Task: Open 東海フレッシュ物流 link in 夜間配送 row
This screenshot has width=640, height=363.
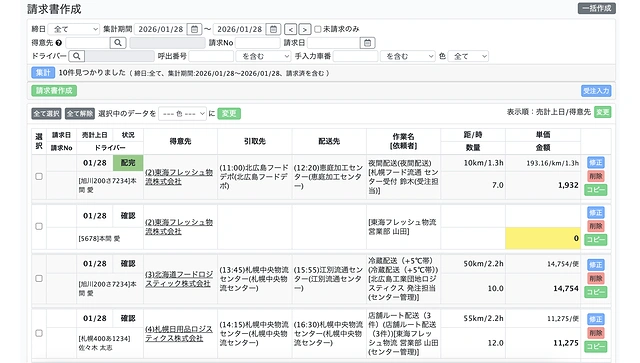Action: [x=179, y=177]
